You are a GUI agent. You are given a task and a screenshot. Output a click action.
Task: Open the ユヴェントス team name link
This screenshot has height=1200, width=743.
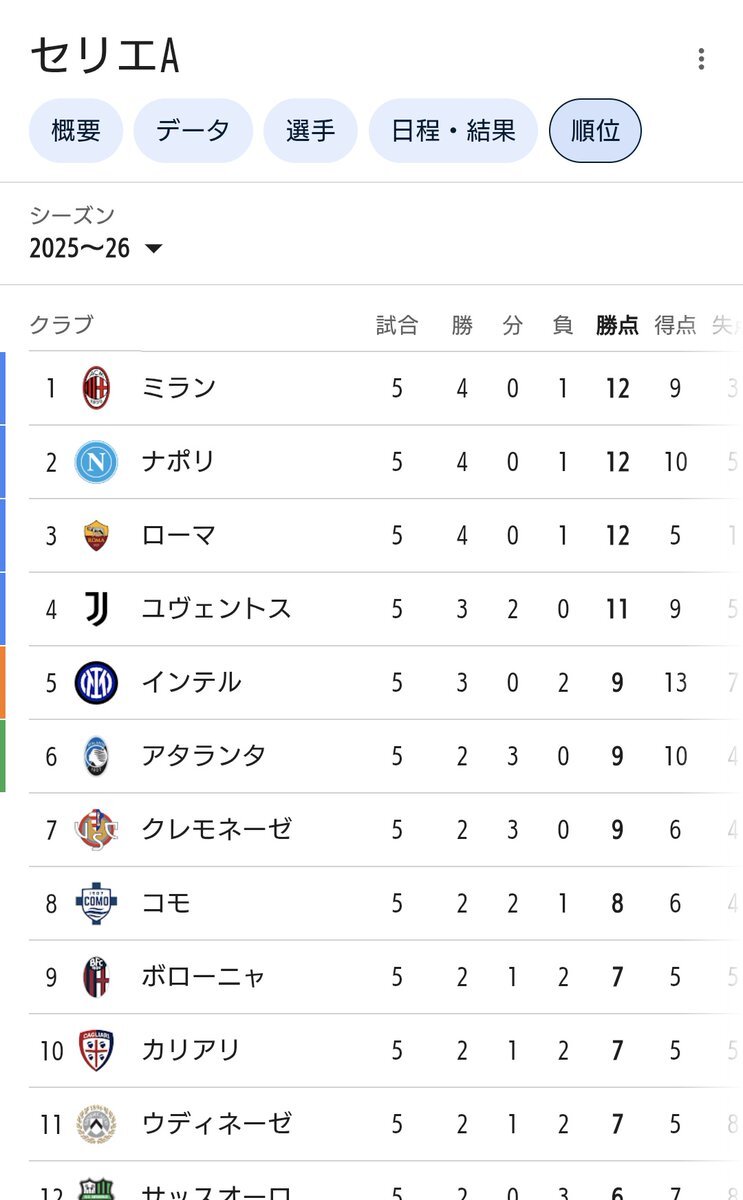pos(216,609)
